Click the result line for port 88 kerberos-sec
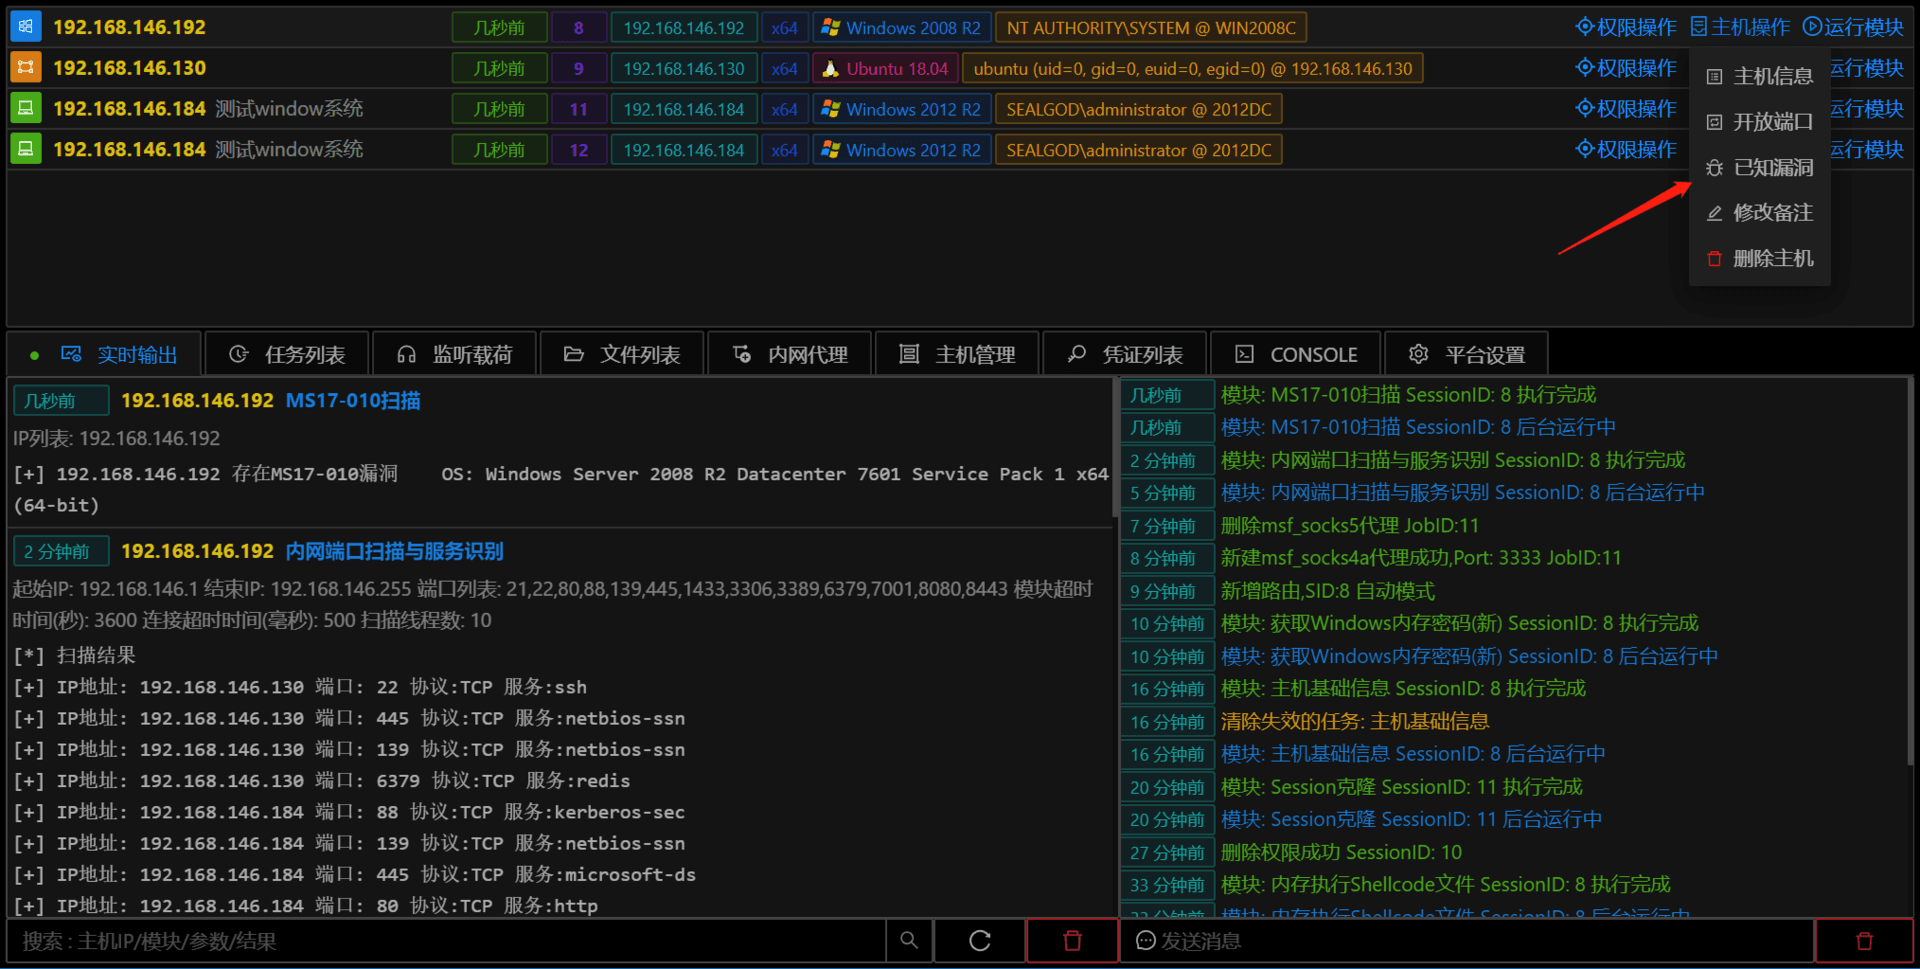 [x=349, y=812]
